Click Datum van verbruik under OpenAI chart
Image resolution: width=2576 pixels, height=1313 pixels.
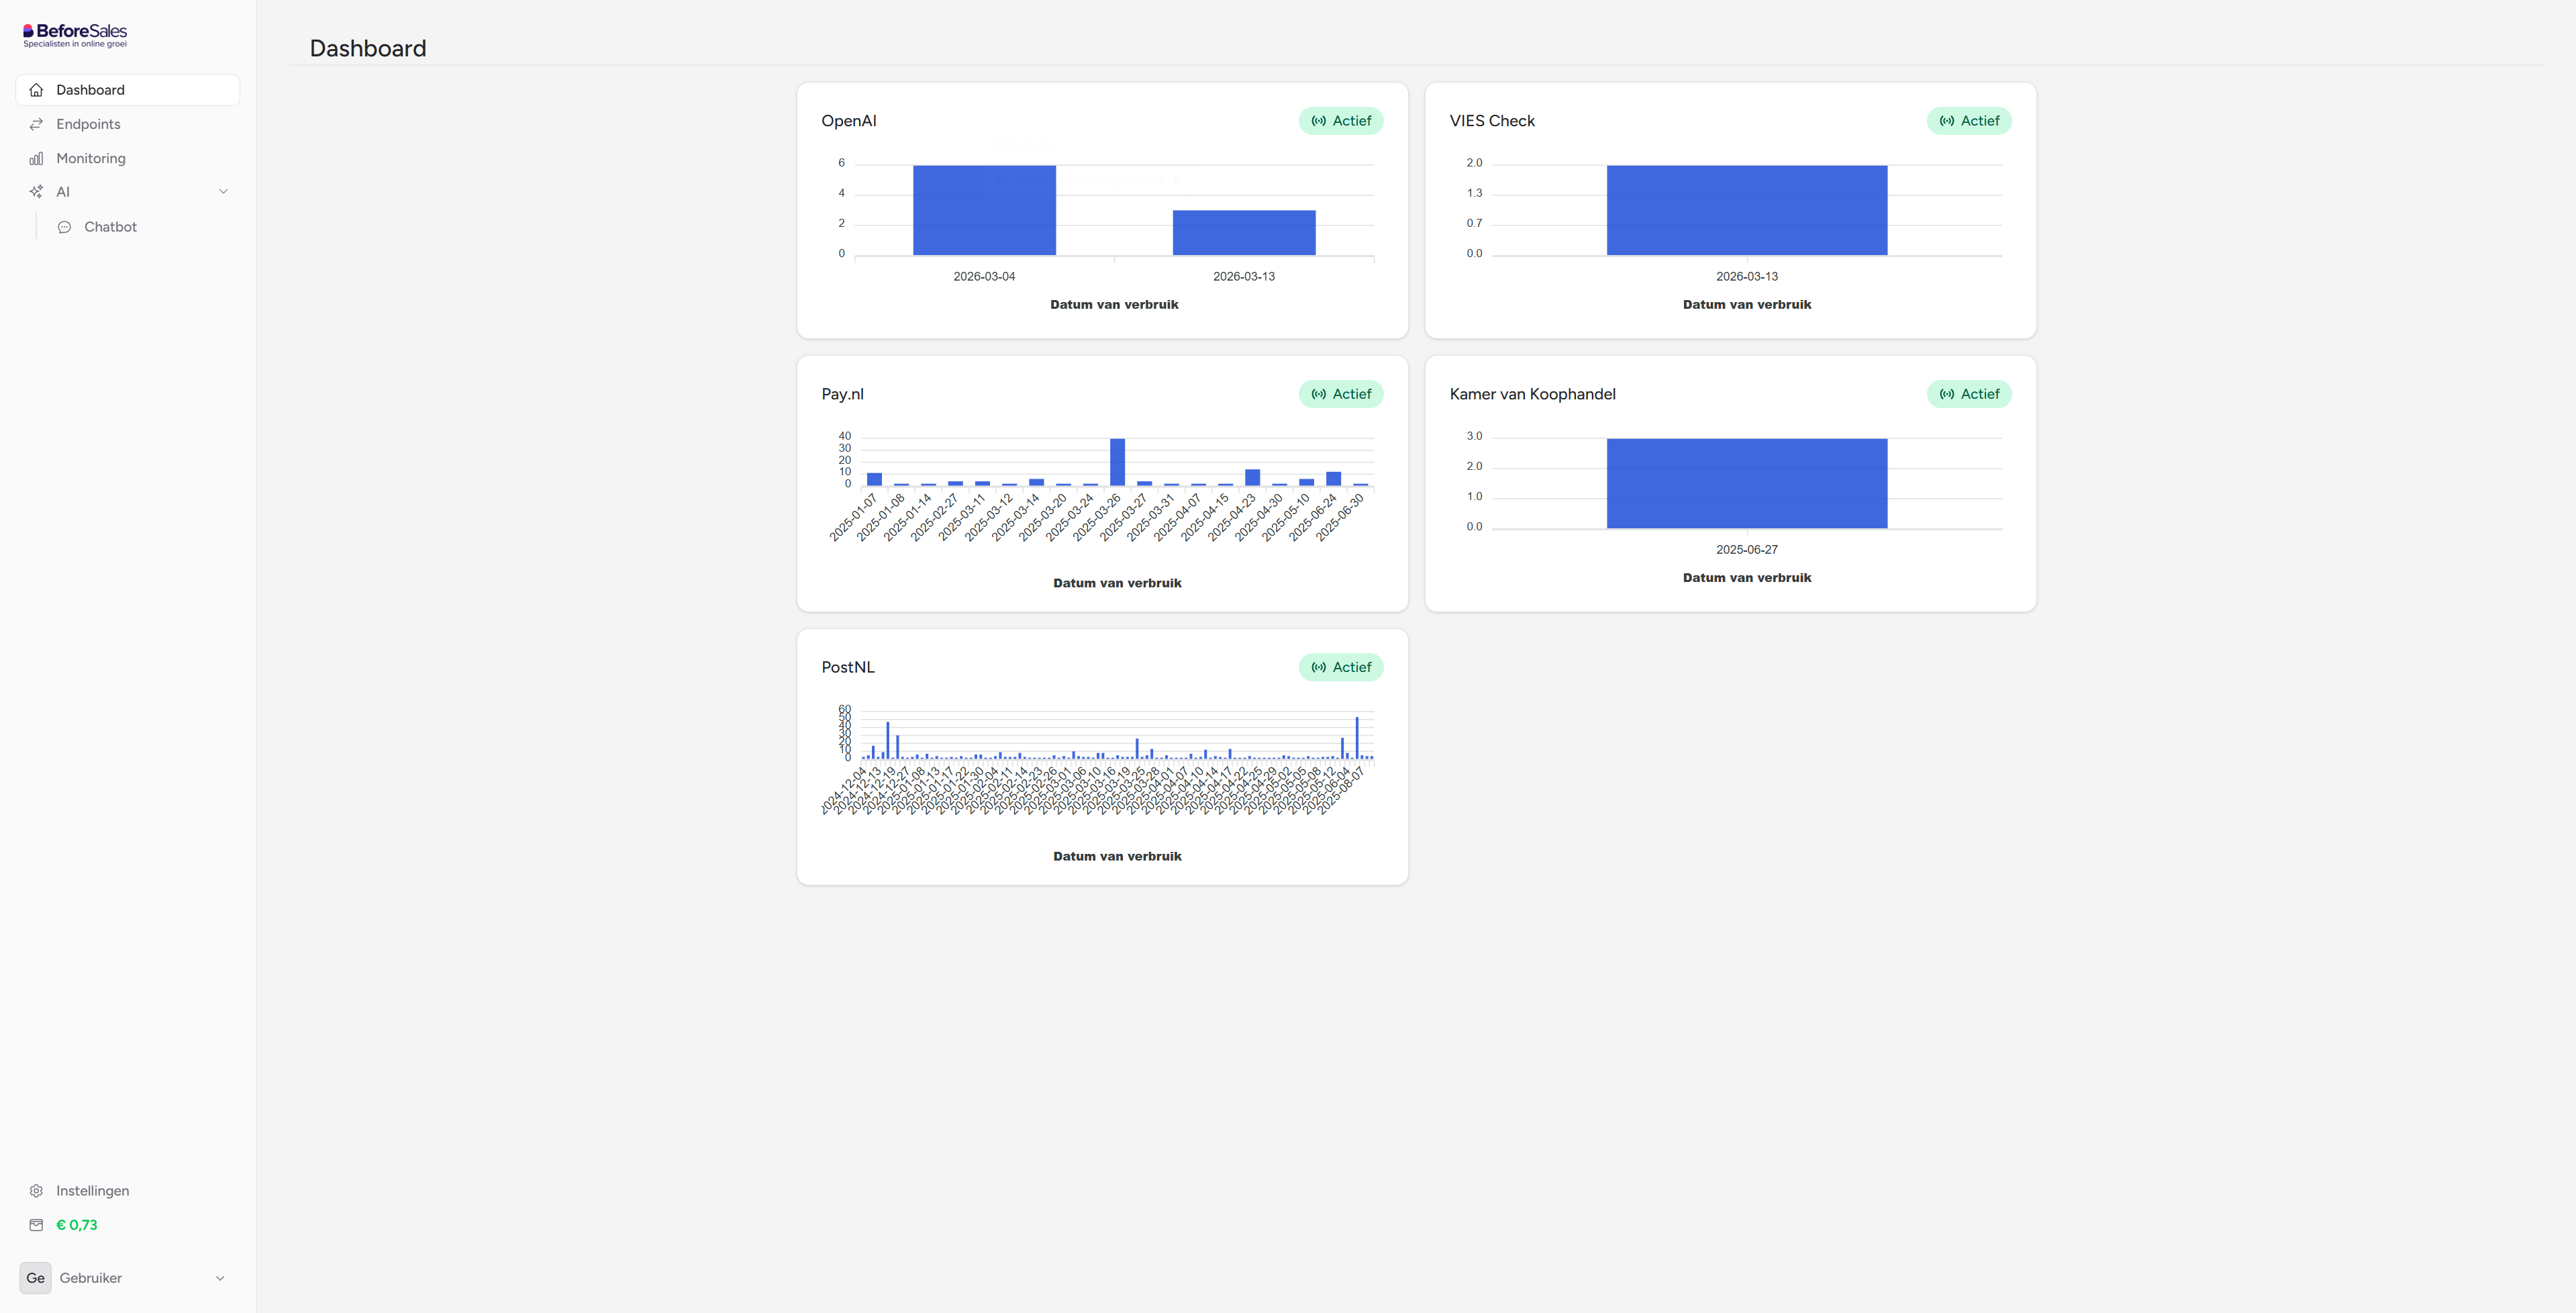[x=1114, y=304]
